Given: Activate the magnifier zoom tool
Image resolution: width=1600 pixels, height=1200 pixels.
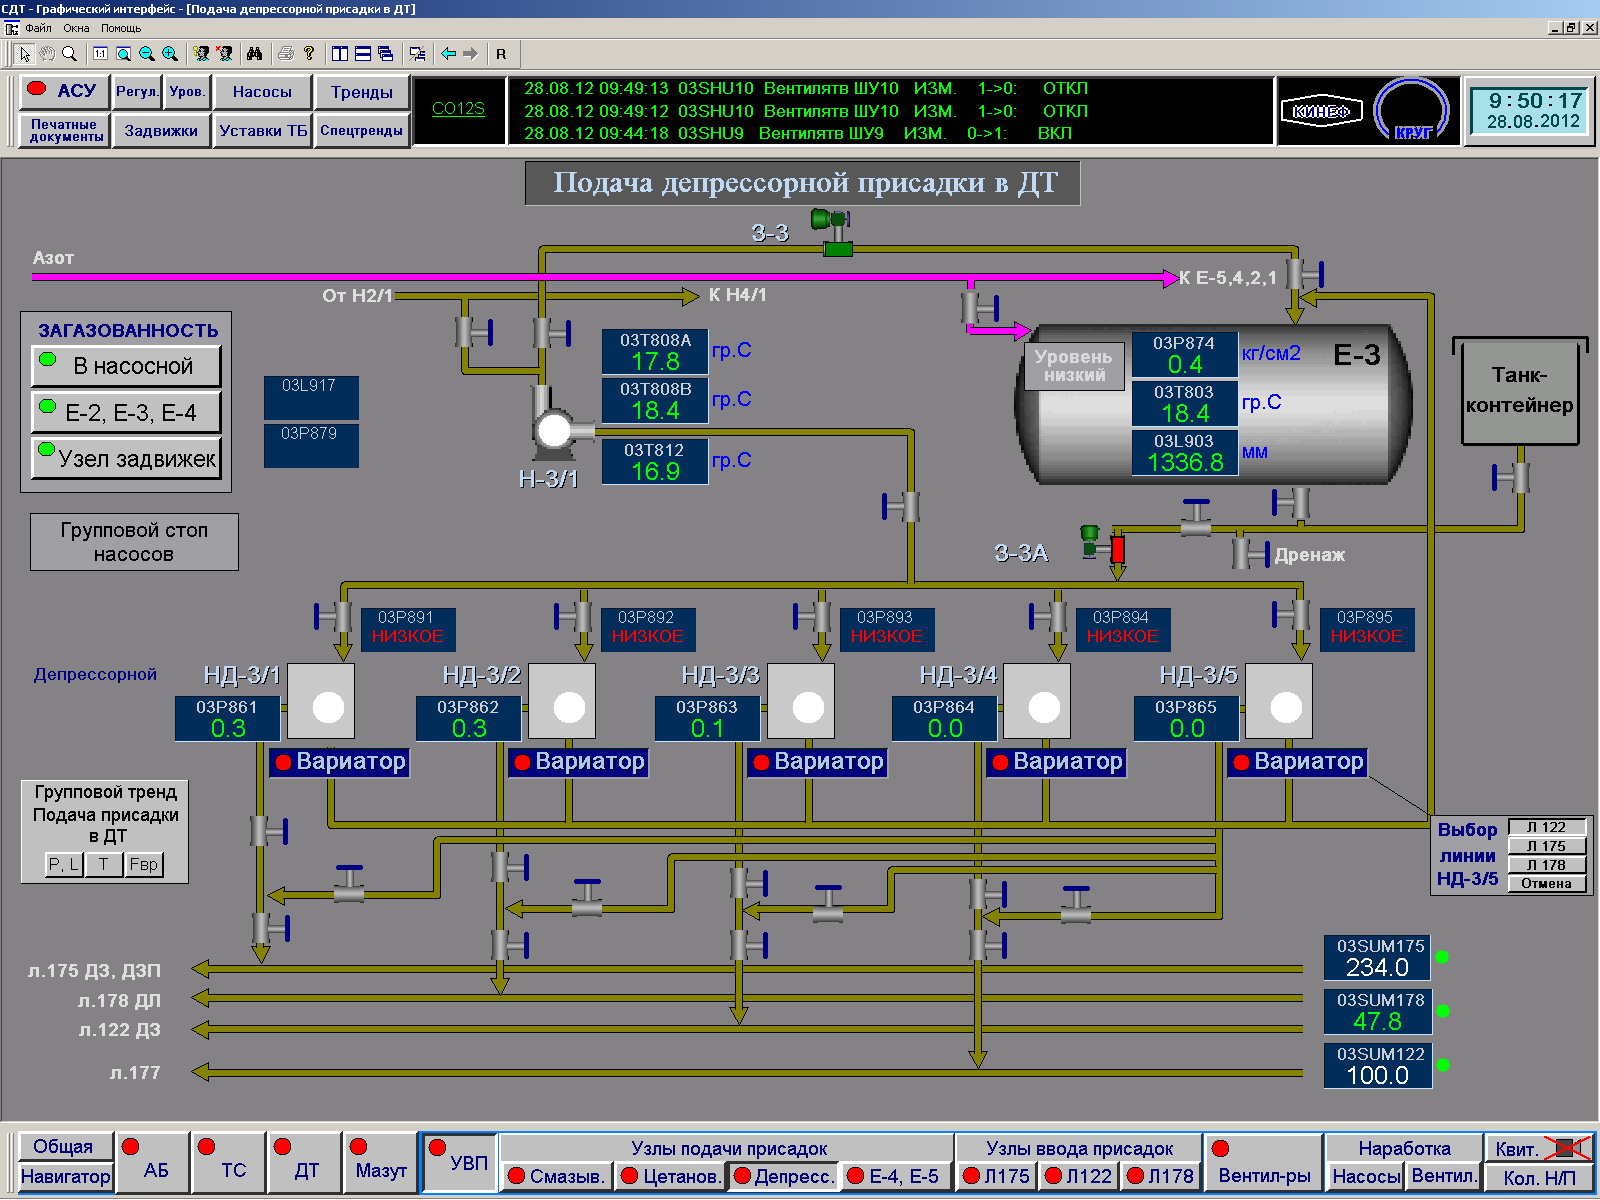Looking at the screenshot, I should 69,54.
